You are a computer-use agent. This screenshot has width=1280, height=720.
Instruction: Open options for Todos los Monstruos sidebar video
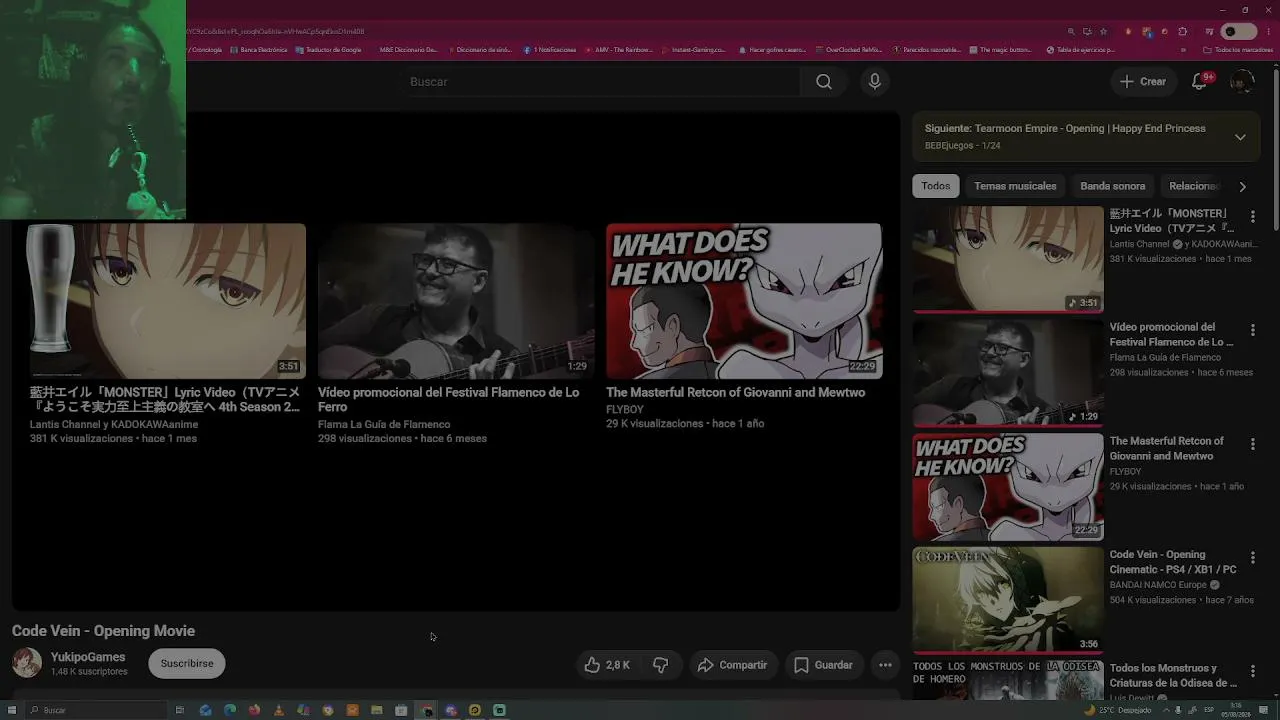coord(1253,671)
